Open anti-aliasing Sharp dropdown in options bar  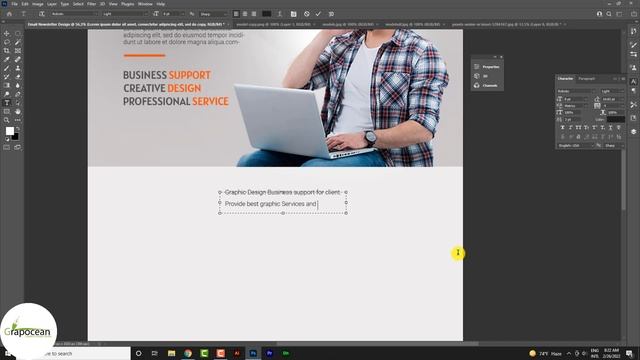[213, 14]
